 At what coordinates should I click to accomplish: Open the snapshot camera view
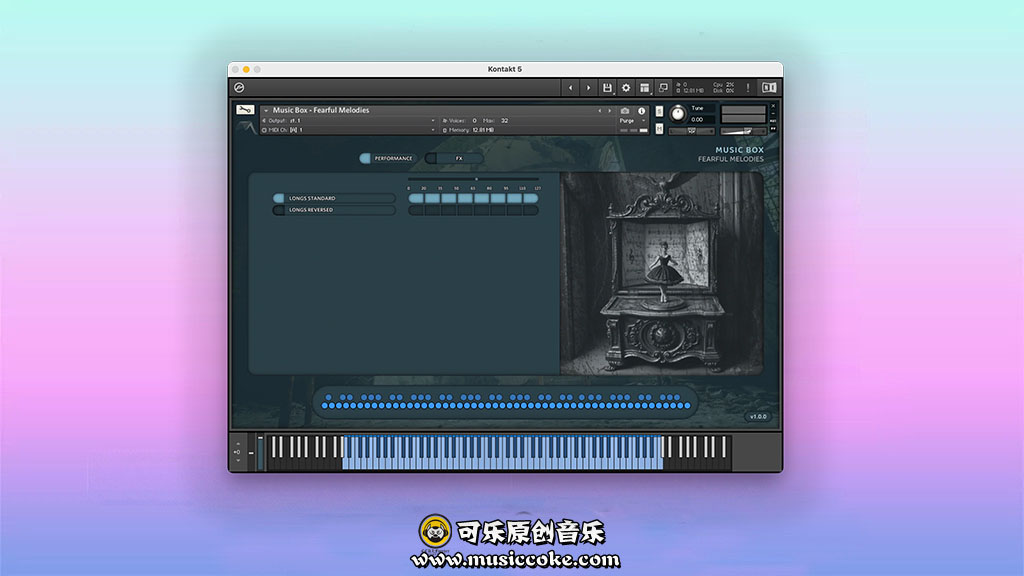tap(625, 111)
